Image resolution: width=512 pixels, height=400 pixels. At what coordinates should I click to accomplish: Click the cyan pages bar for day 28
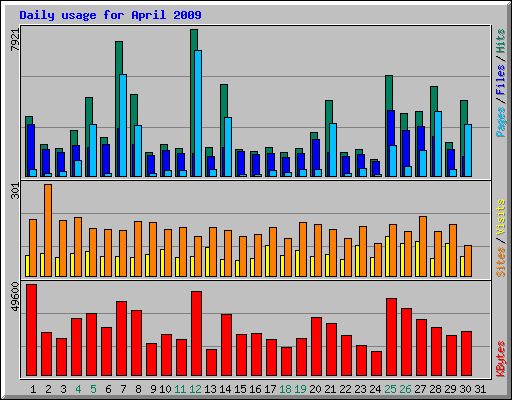(x=438, y=144)
